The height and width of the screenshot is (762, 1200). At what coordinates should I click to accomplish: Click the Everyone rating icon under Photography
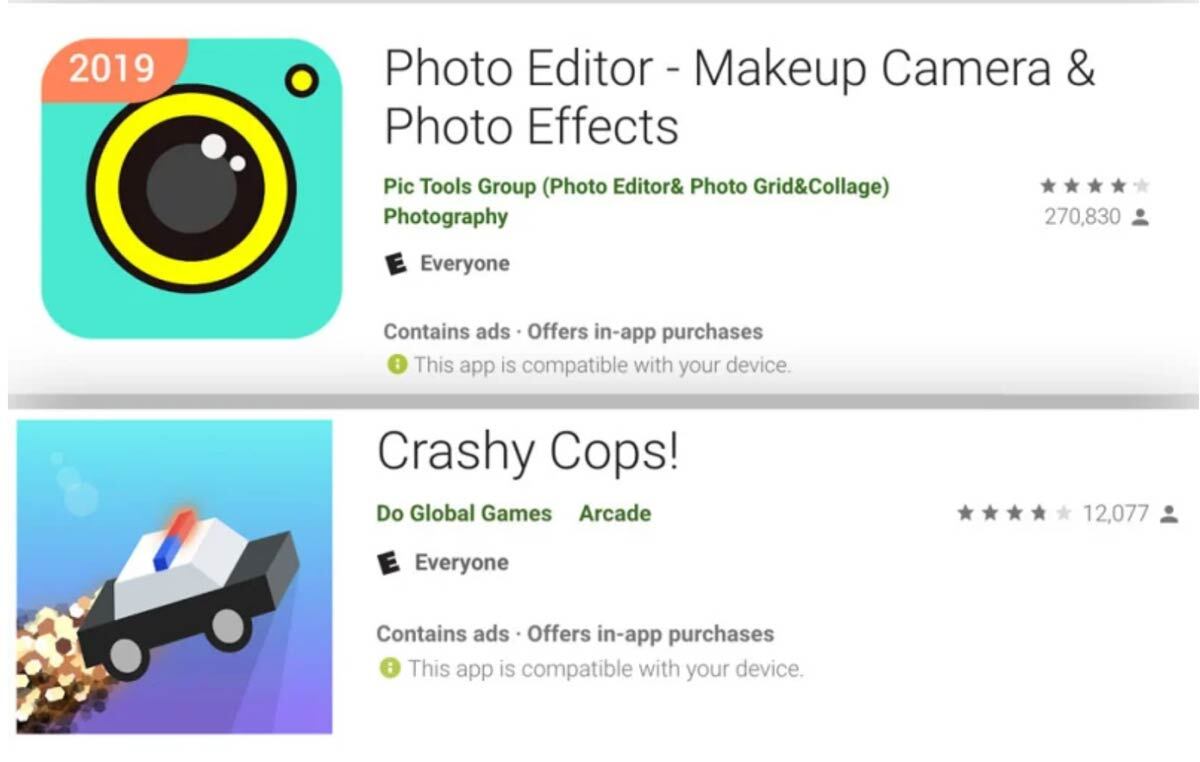point(397,265)
